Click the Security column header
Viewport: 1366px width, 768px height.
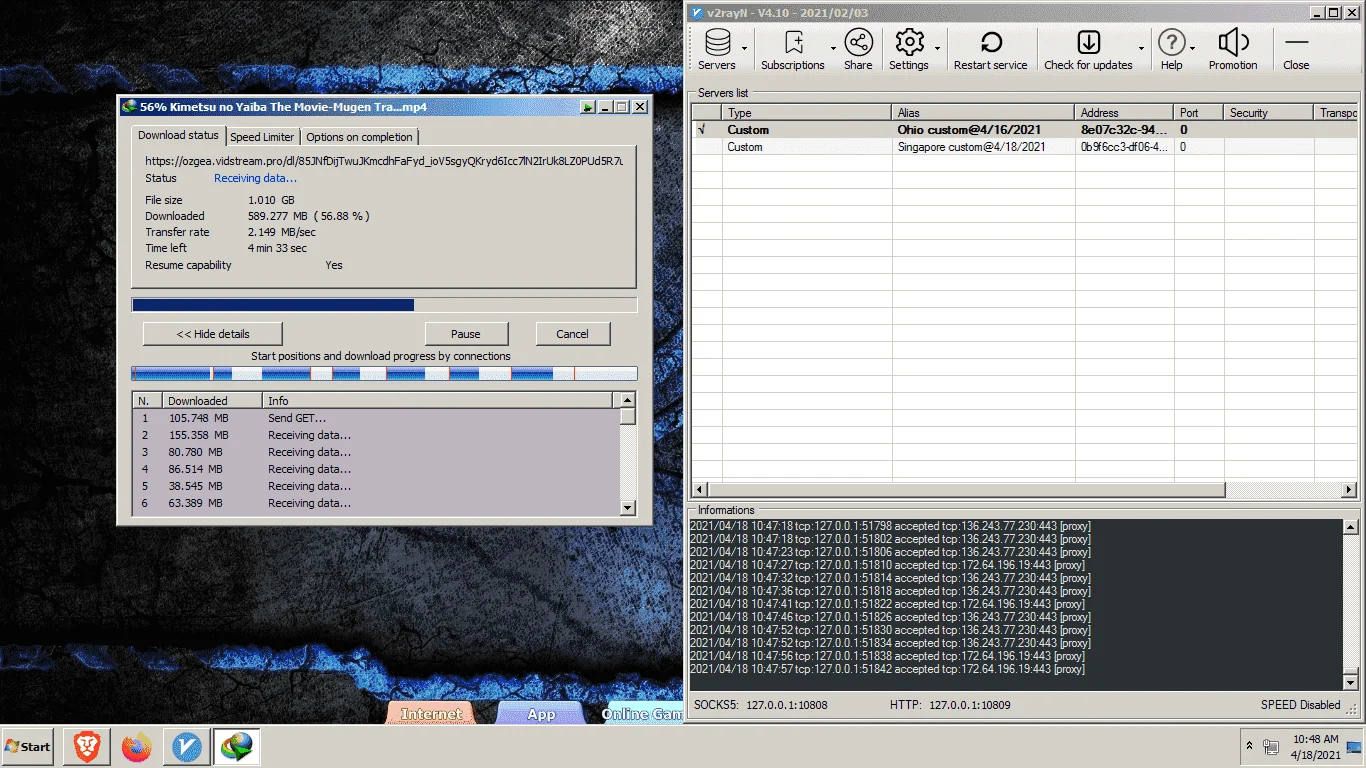click(x=1268, y=113)
